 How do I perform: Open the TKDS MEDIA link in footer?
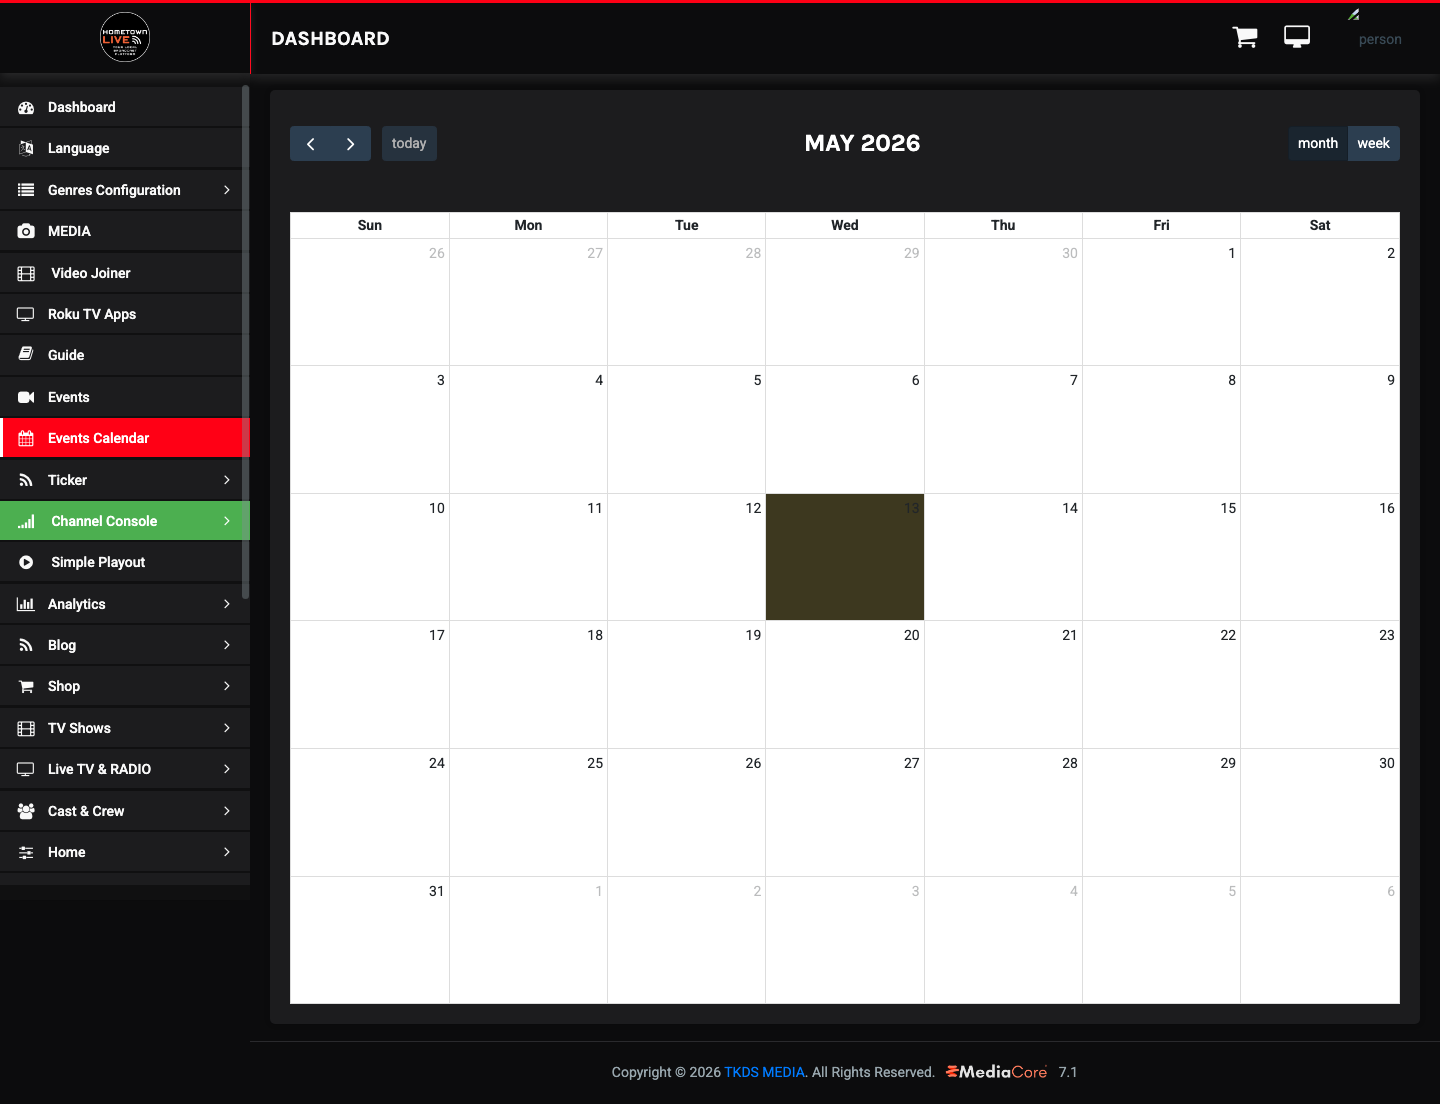click(x=764, y=1072)
